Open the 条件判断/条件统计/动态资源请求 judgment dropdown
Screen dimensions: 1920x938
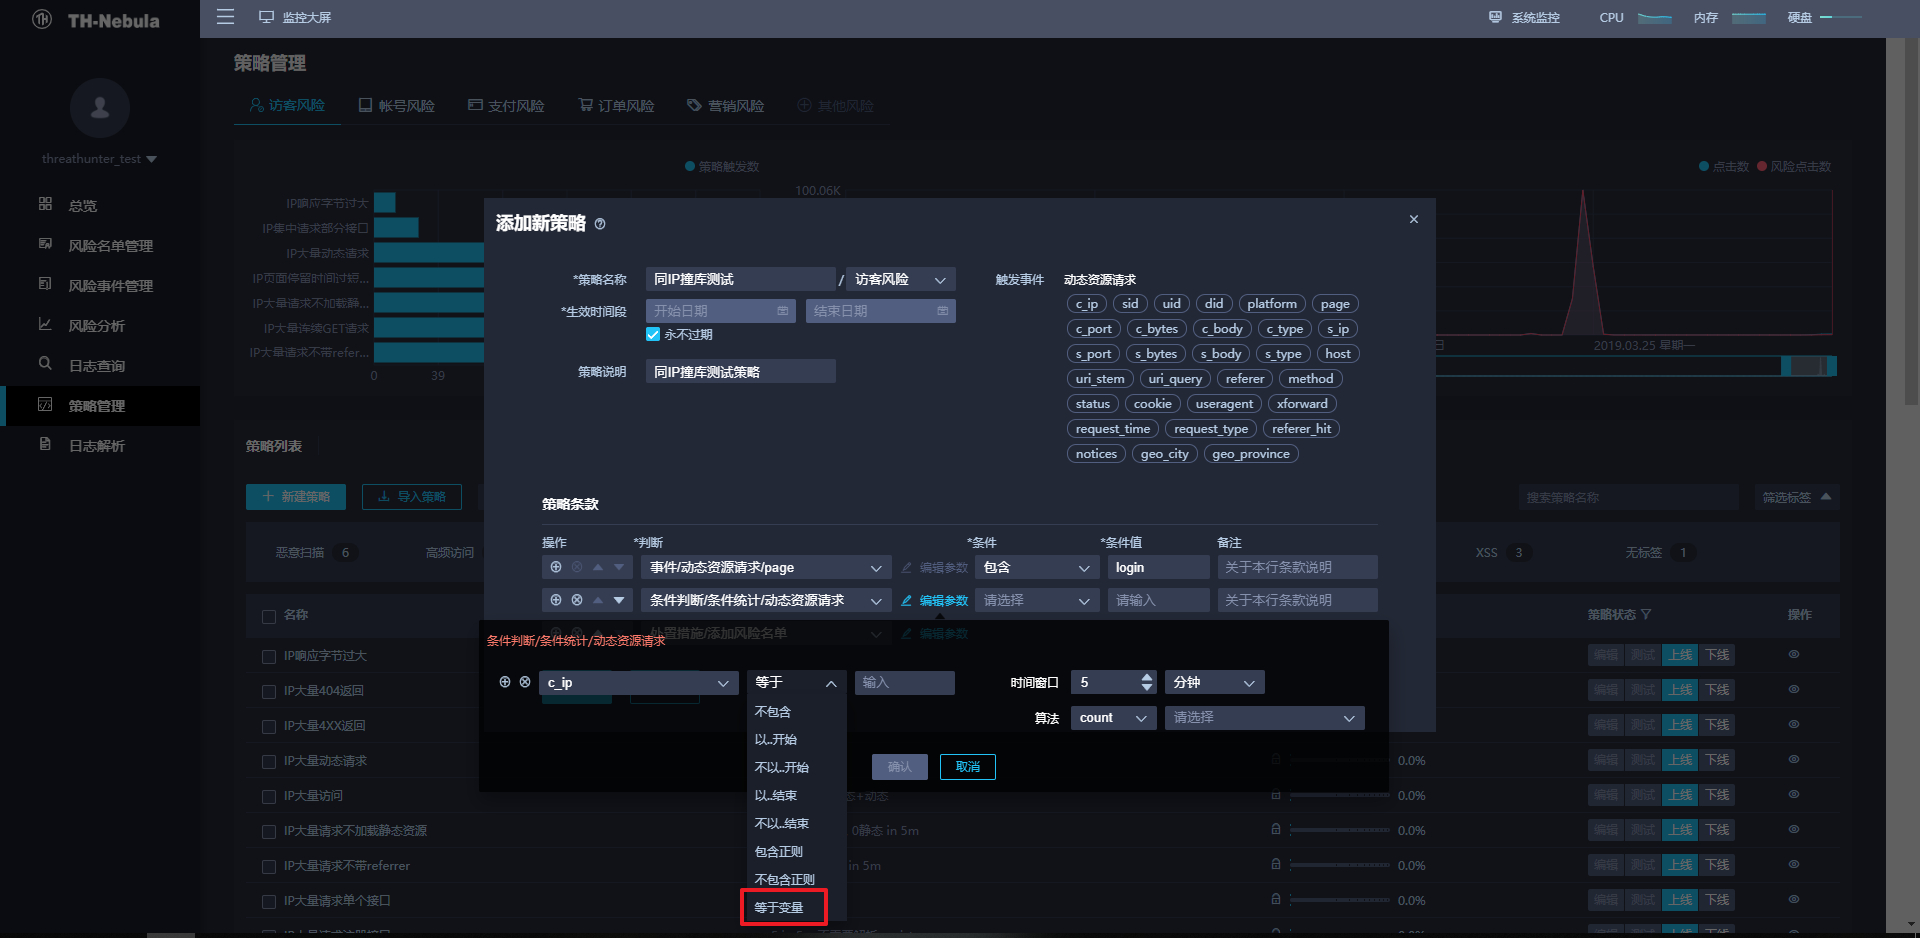[766, 600]
